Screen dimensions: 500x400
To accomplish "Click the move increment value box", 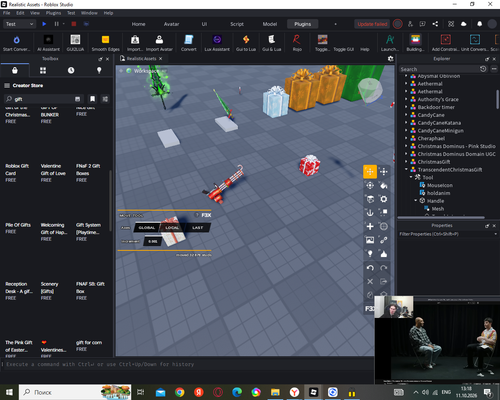I will point(153,241).
